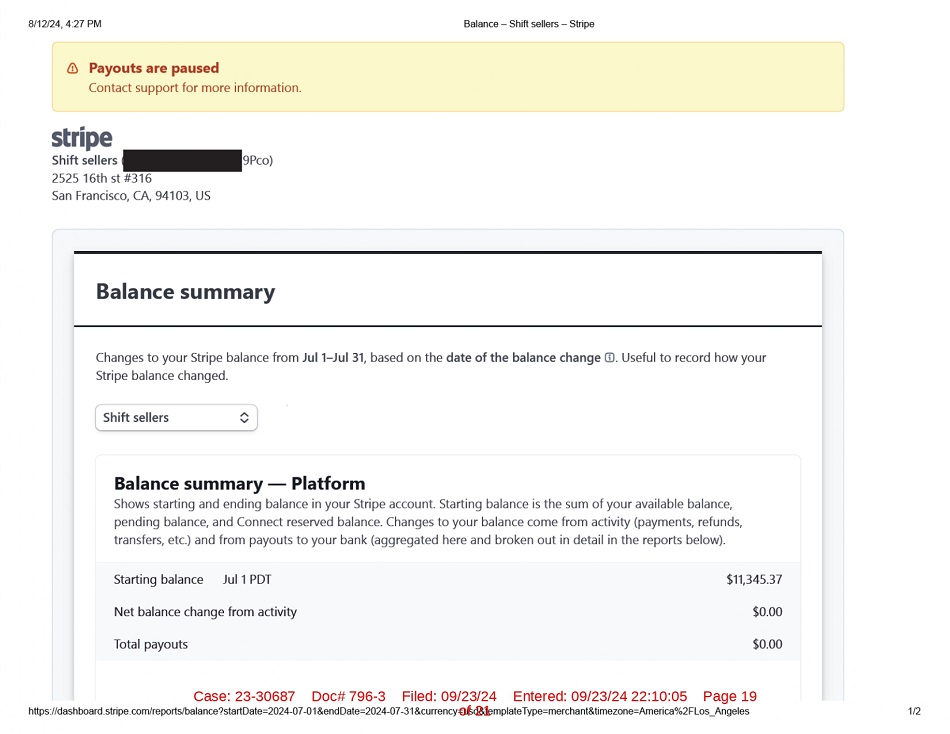Viewport: 950px width, 734px height.
Task: Click the info icon beside date of the balance change
Action: 610,358
